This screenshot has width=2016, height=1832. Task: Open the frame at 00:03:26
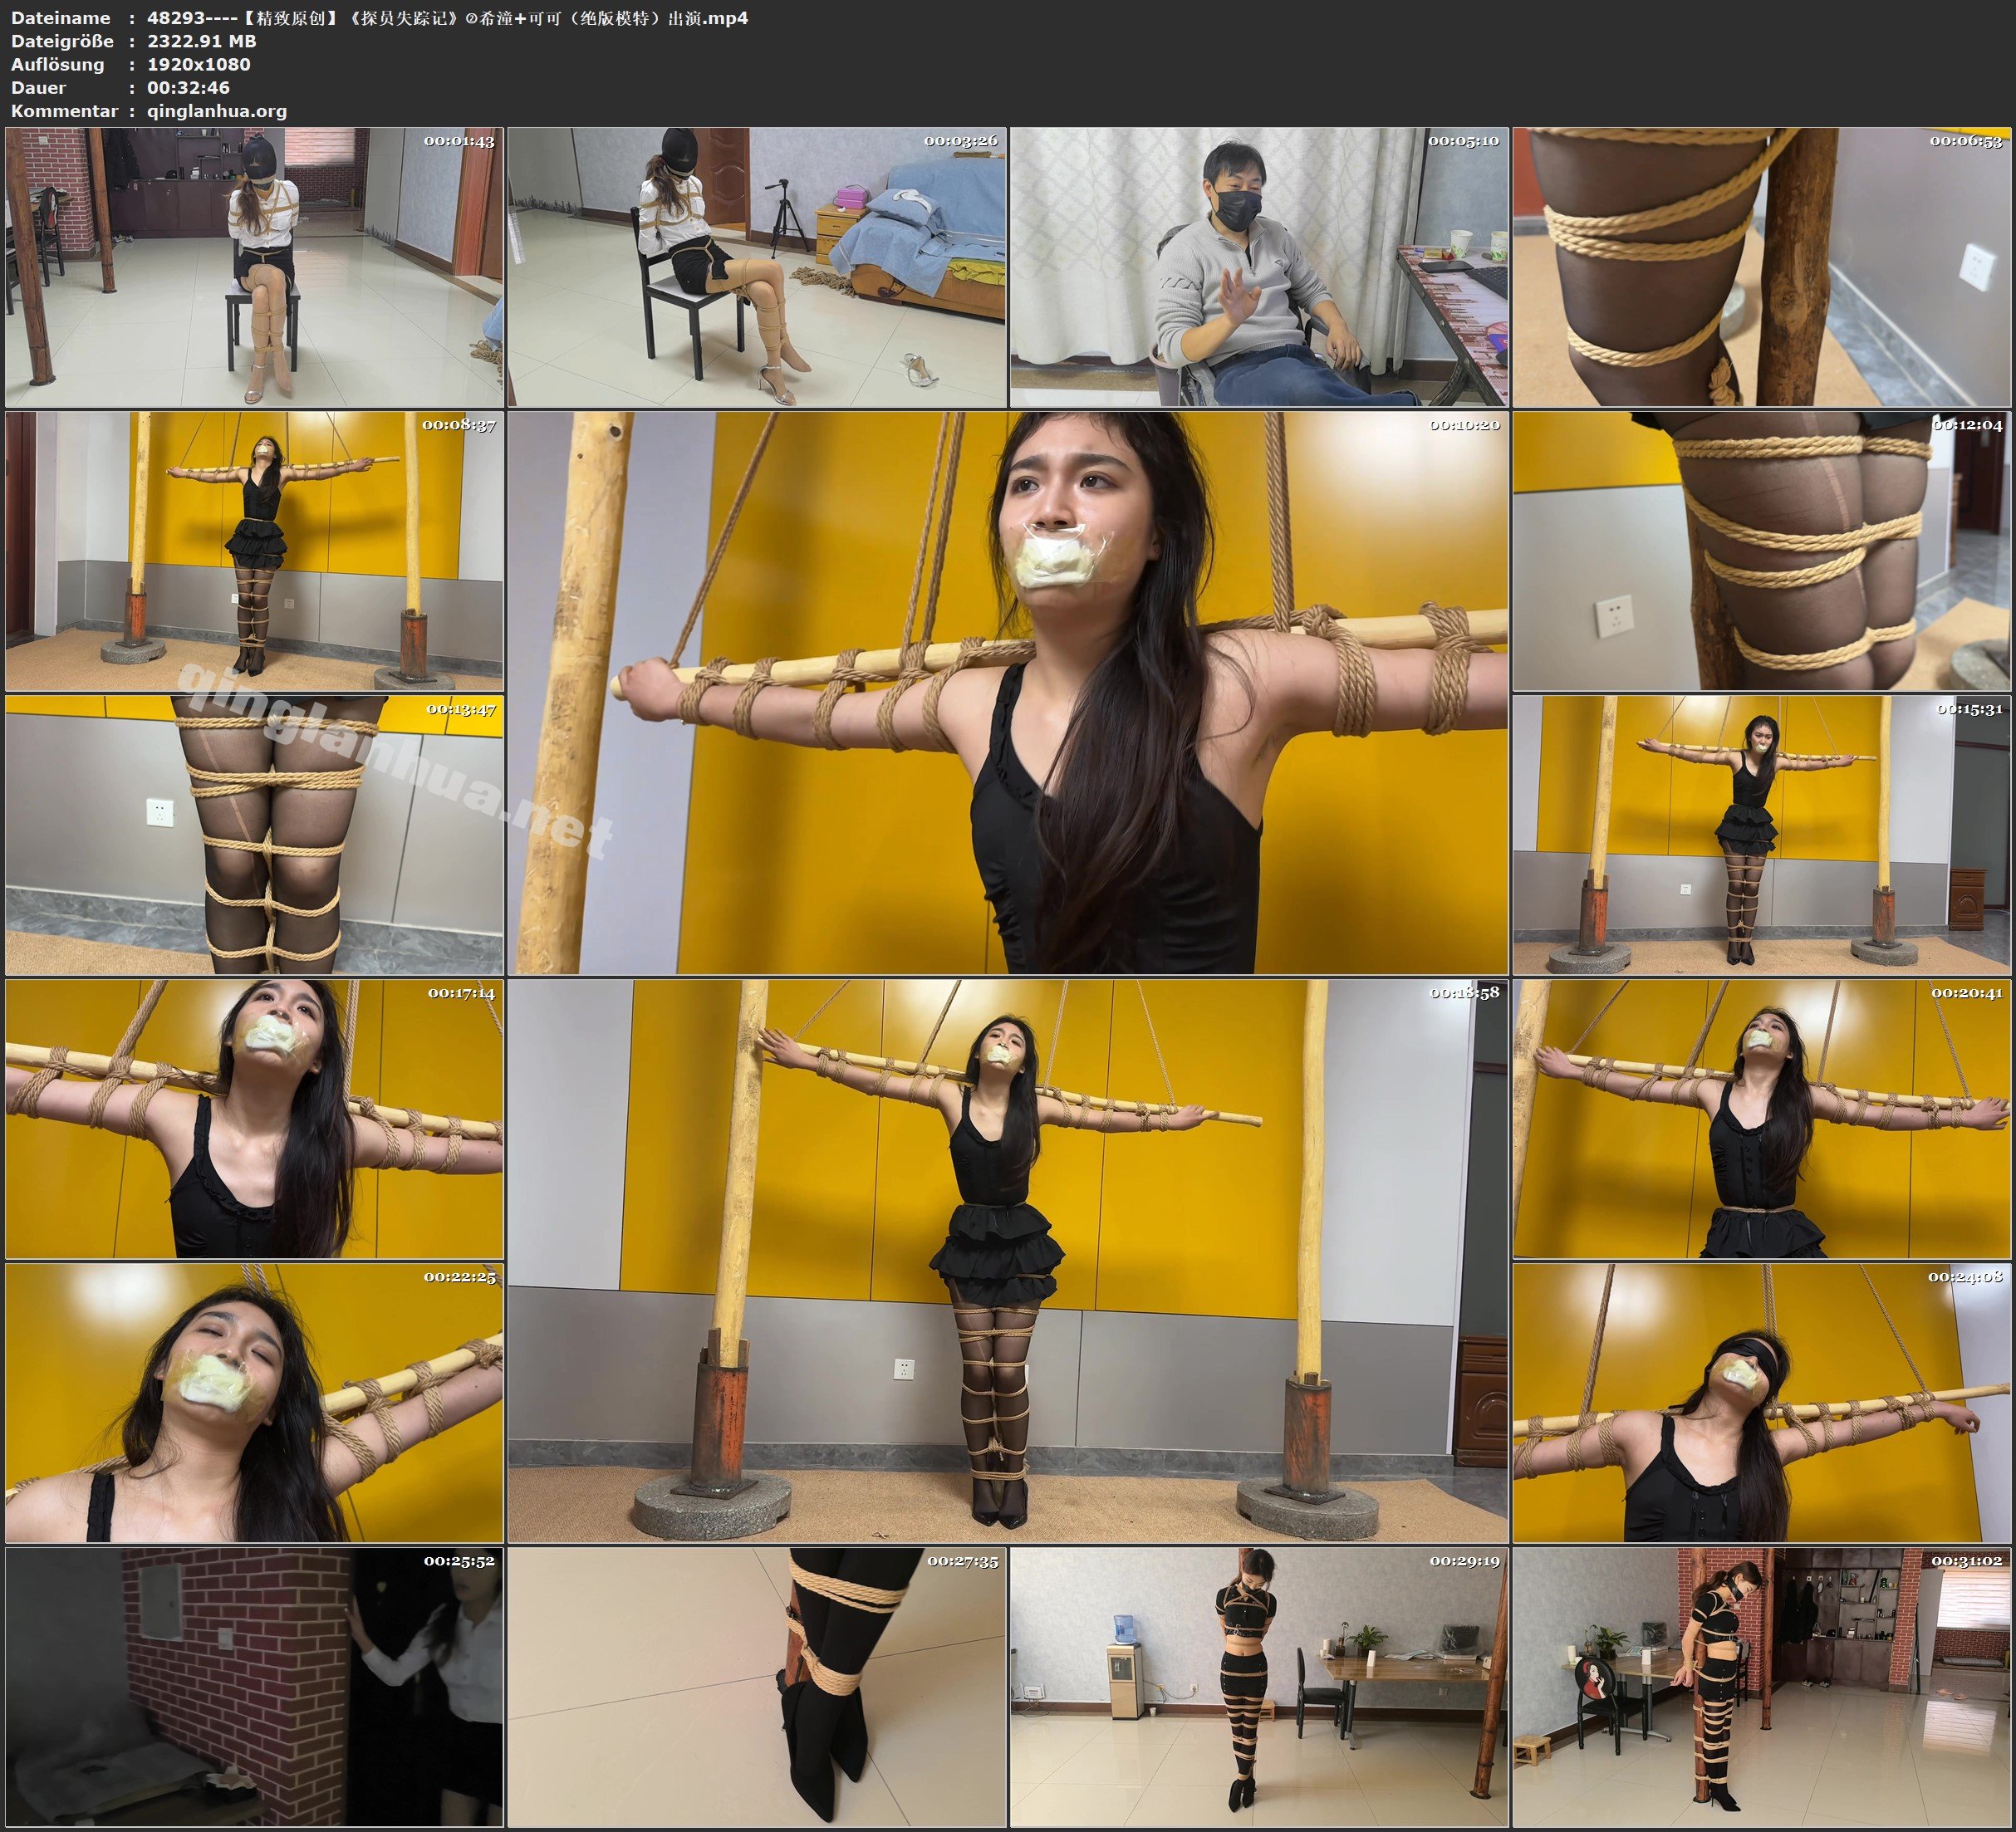(757, 267)
